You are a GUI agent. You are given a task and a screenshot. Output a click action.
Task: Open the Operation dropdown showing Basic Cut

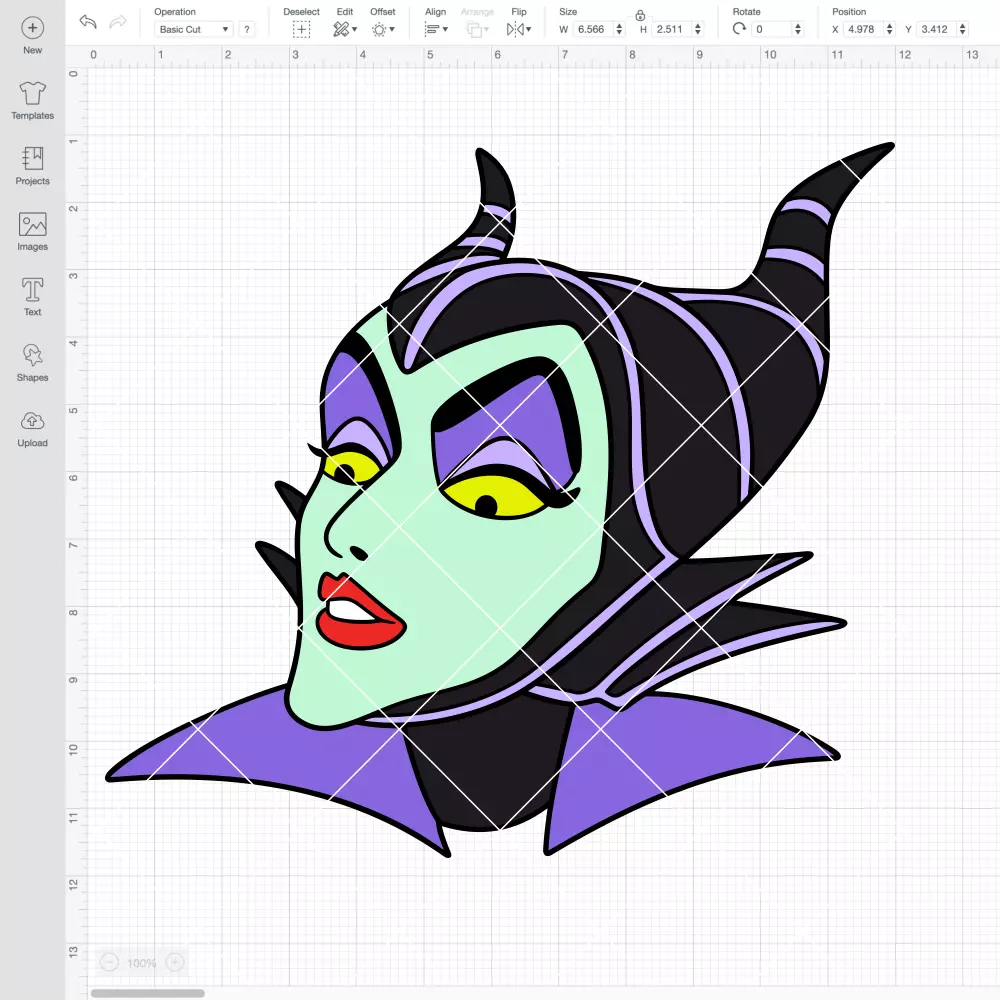[x=194, y=29]
